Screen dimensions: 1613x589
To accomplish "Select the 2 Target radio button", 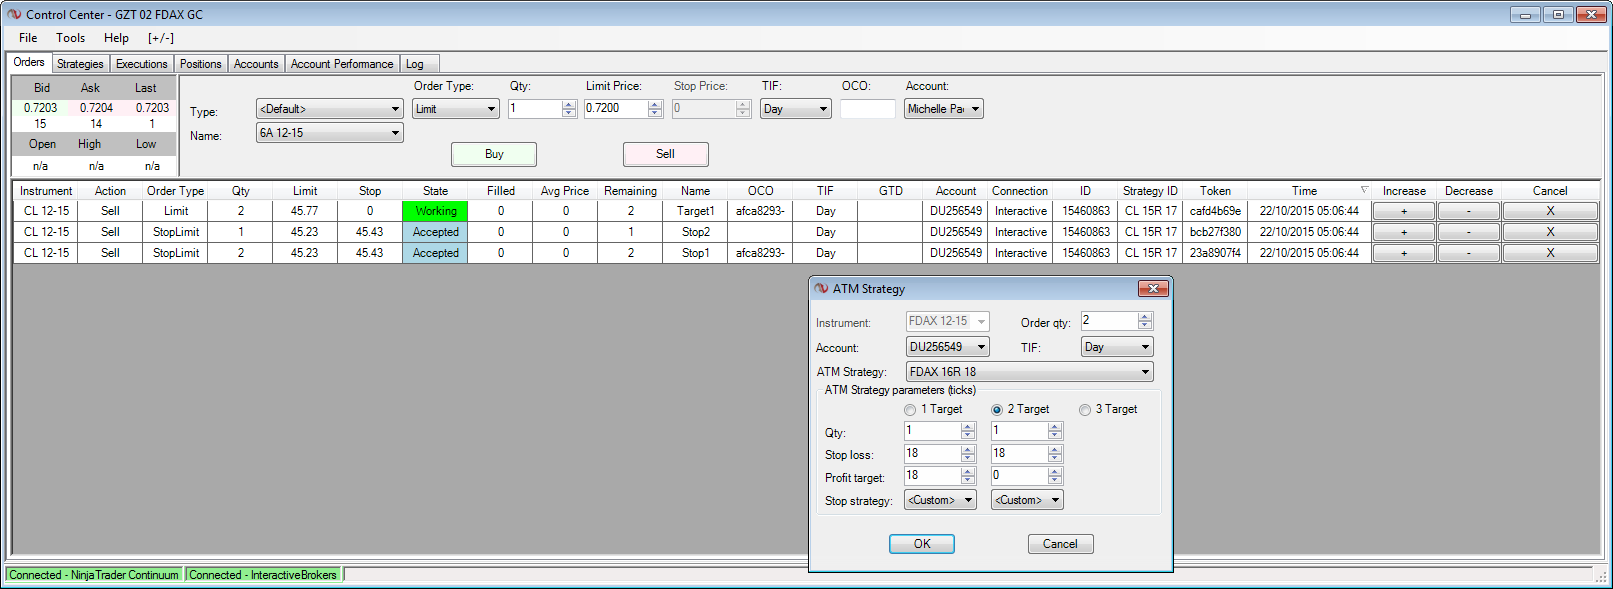I will (997, 410).
